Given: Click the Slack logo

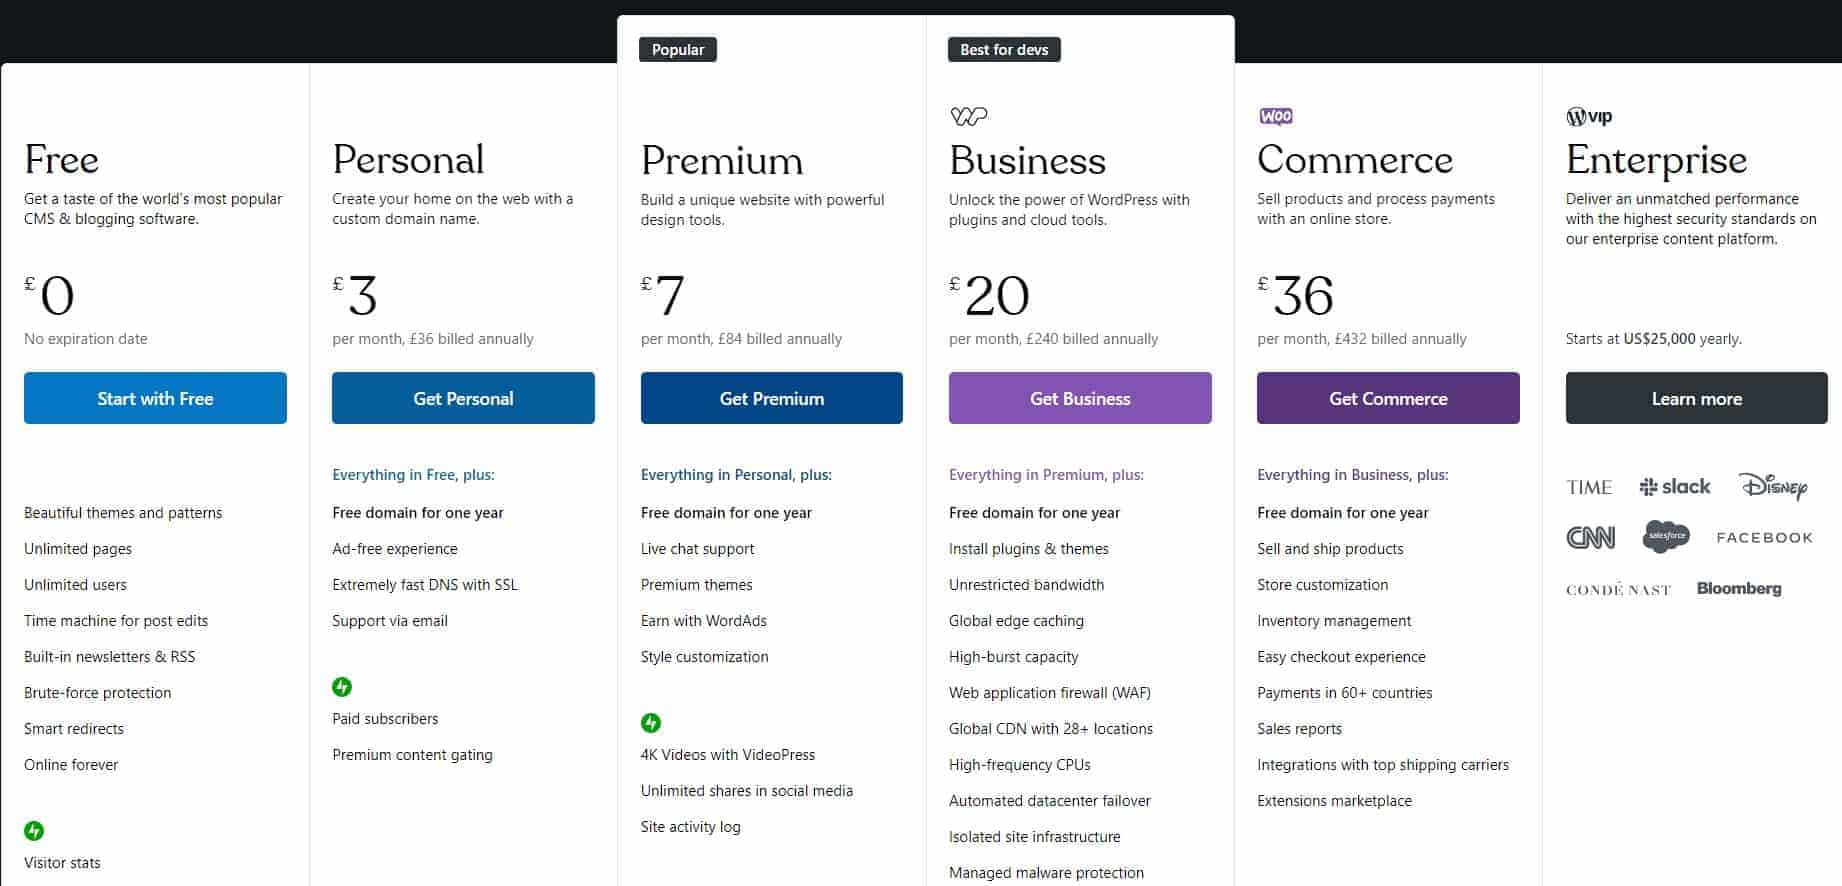Looking at the screenshot, I should point(1675,487).
